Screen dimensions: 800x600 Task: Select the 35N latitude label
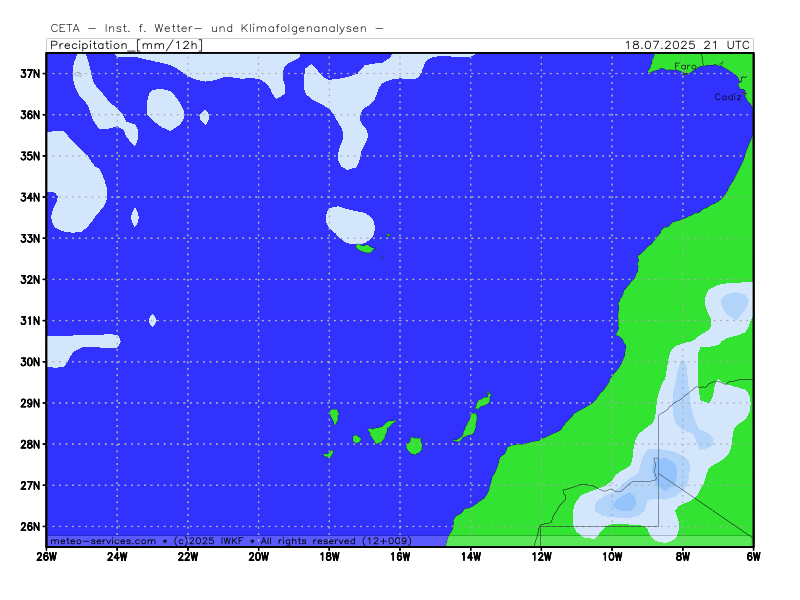30,156
